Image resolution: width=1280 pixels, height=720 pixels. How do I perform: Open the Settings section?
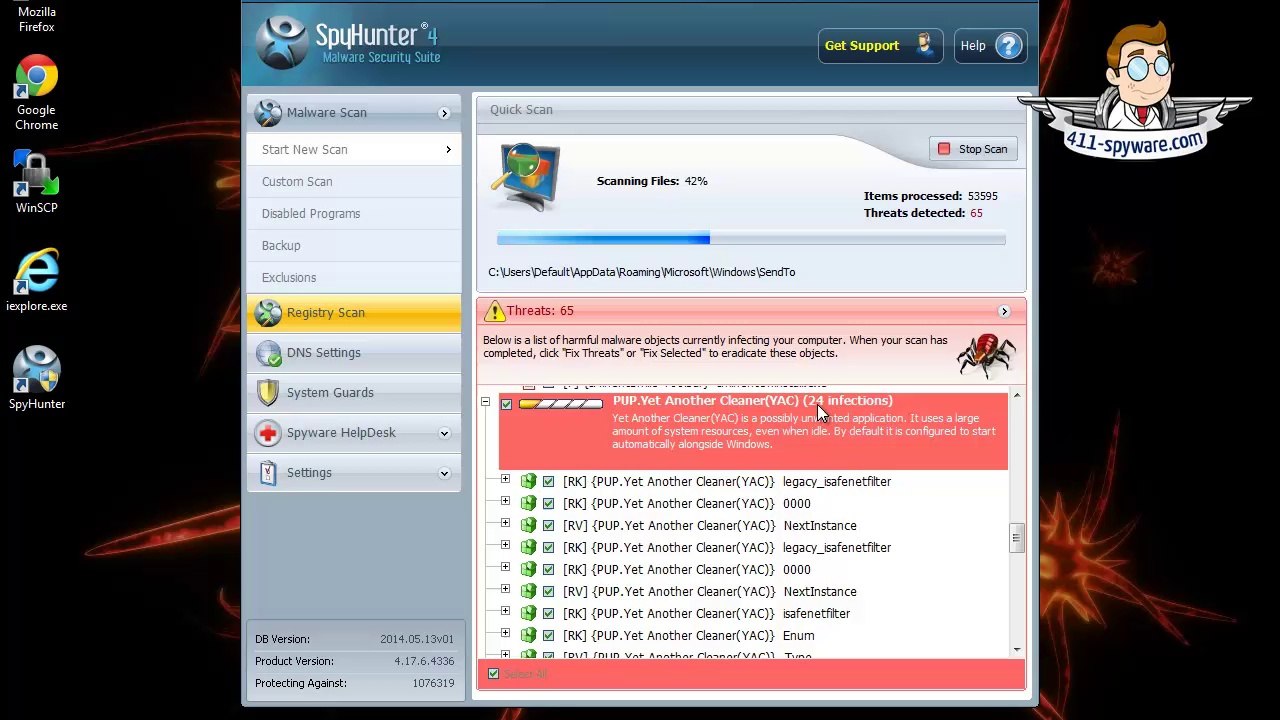coord(354,473)
